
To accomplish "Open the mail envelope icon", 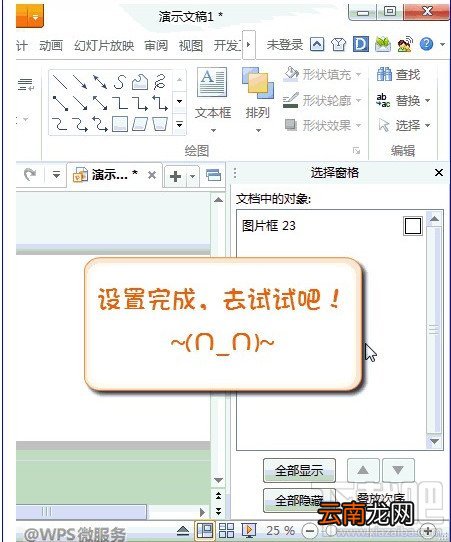I will click(383, 45).
